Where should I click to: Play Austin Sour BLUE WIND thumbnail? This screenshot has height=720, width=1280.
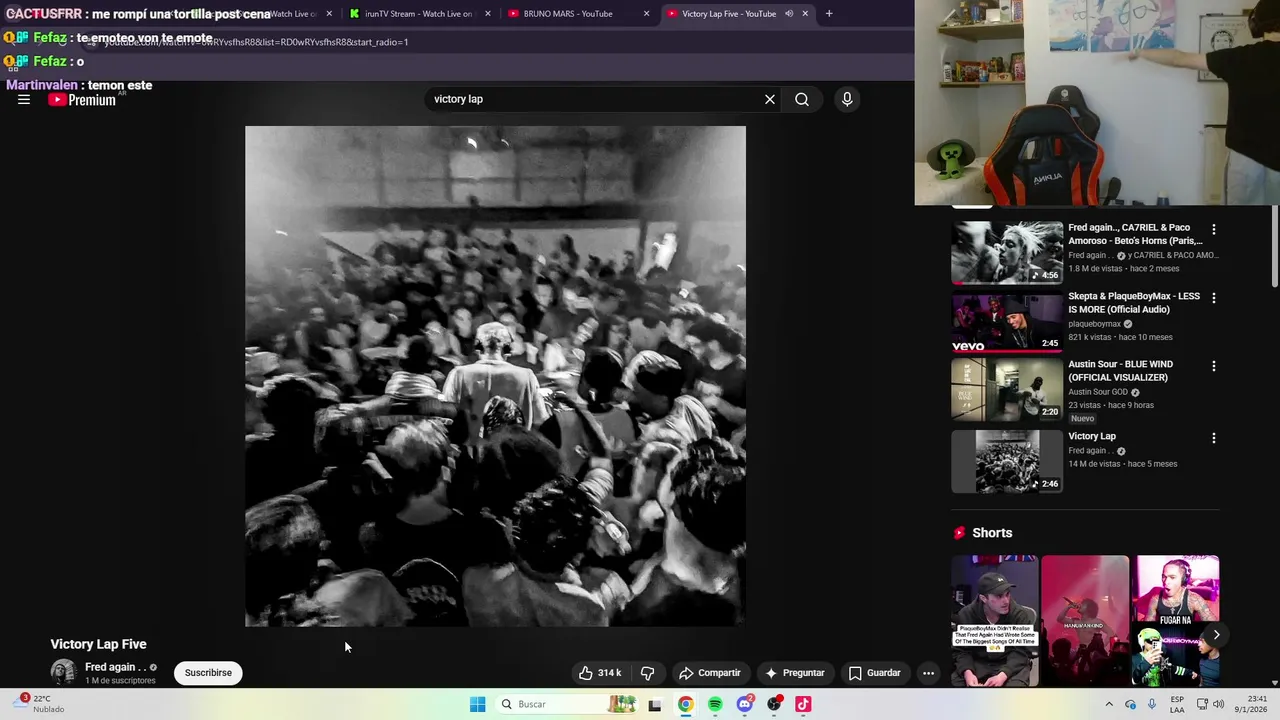point(1007,390)
